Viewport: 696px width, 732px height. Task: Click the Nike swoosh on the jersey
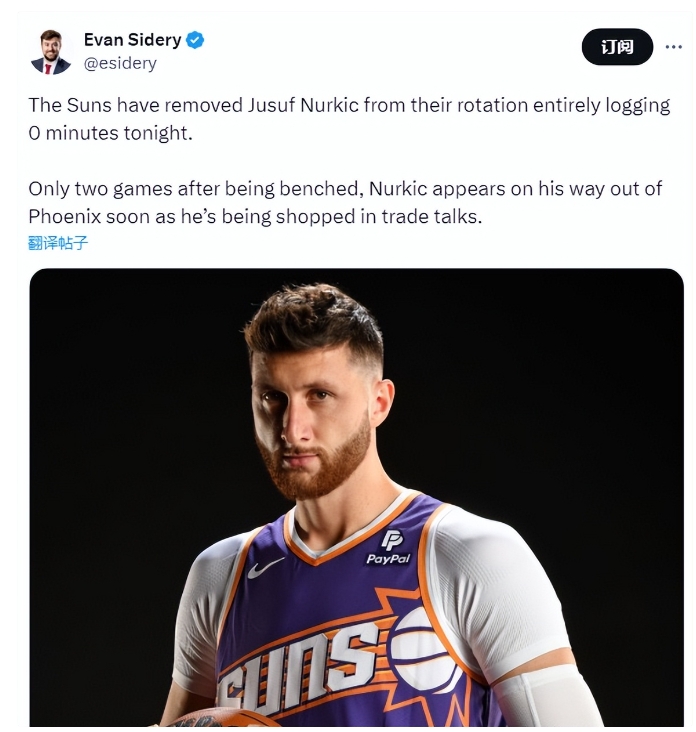266,567
